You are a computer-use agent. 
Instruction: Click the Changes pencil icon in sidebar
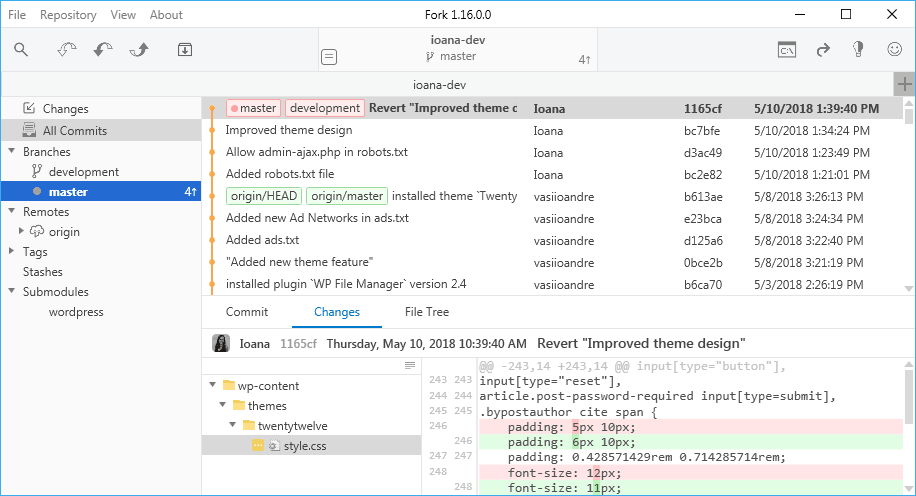(x=29, y=108)
